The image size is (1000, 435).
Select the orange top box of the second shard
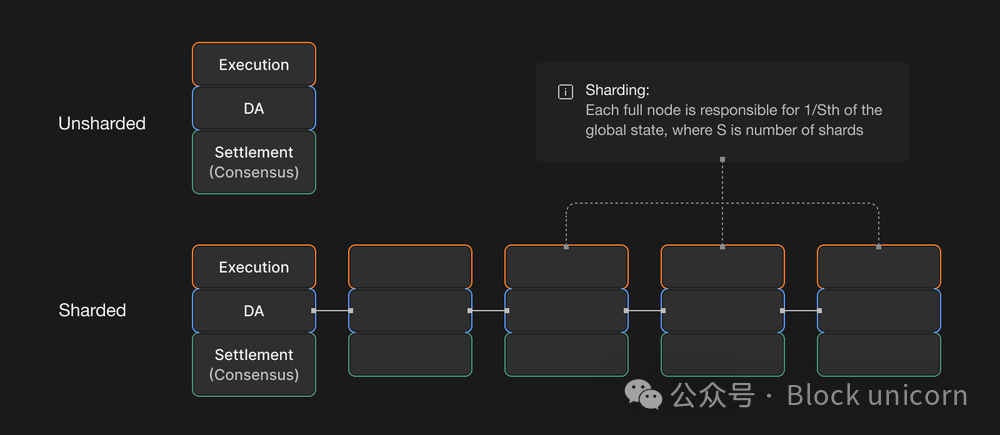(x=410, y=267)
